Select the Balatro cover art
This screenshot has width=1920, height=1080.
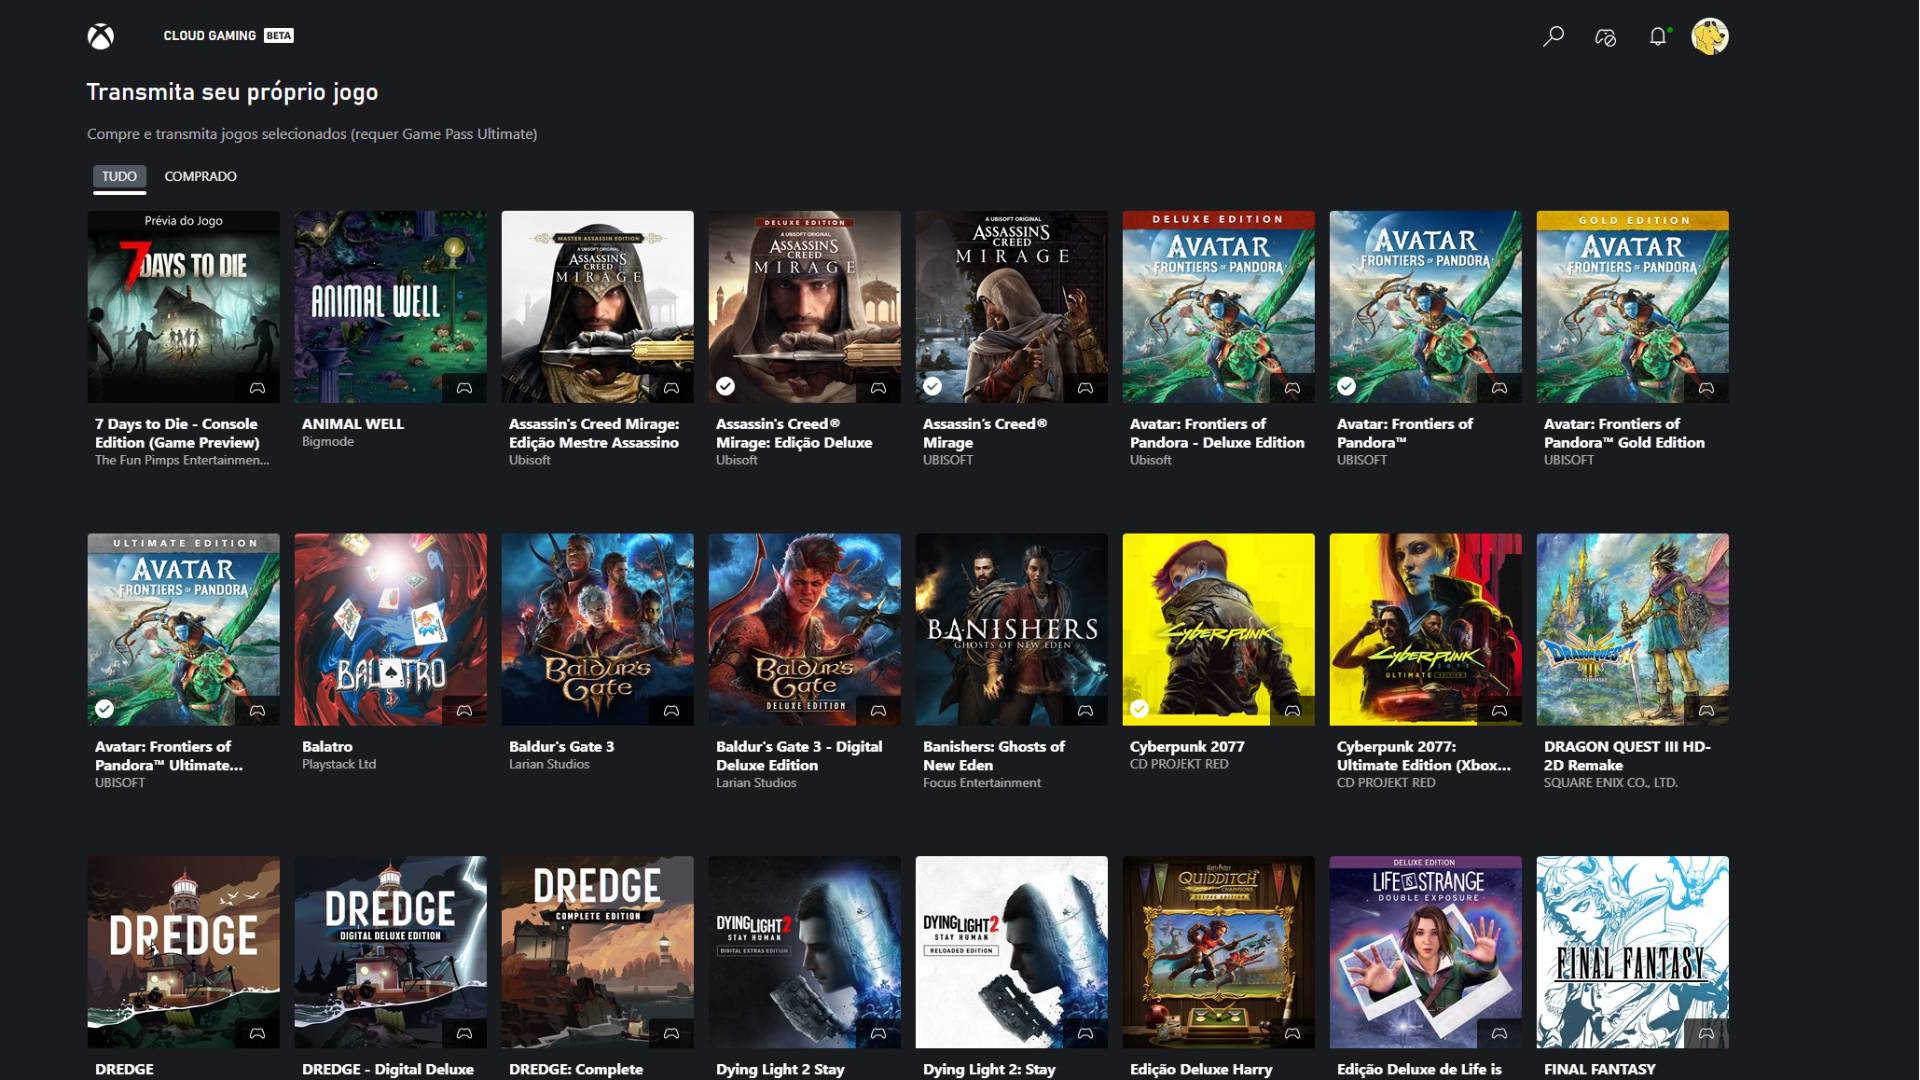390,629
